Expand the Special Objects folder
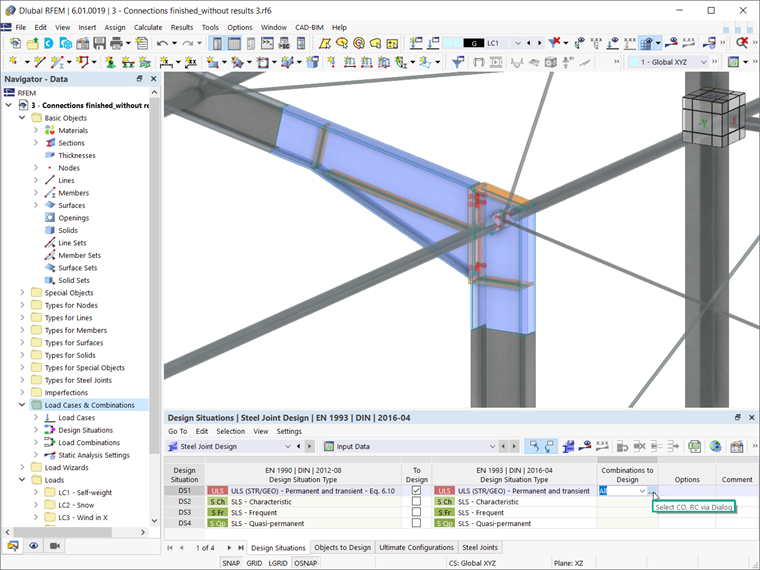This screenshot has width=760, height=570. (22, 293)
